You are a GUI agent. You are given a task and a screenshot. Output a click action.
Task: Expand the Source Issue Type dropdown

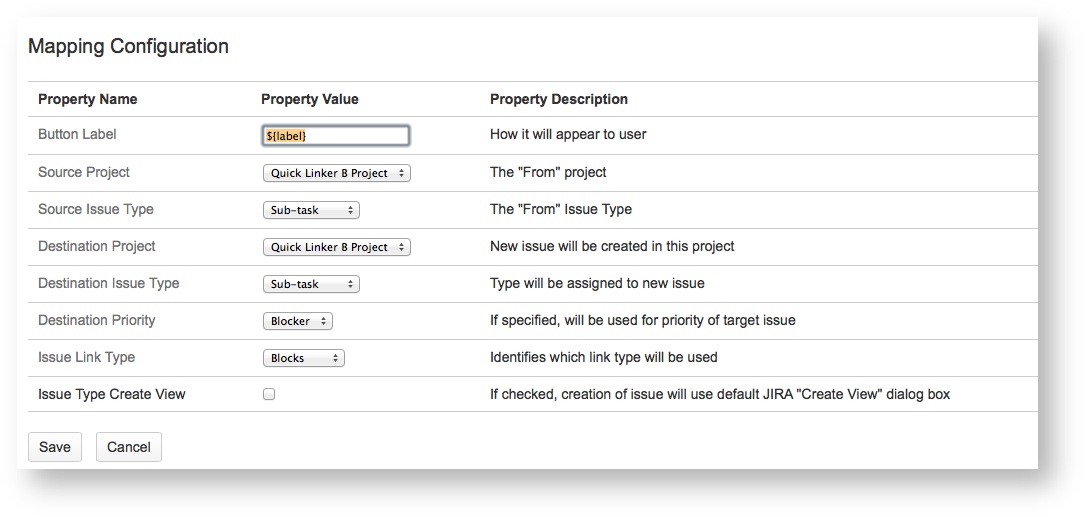tap(310, 210)
